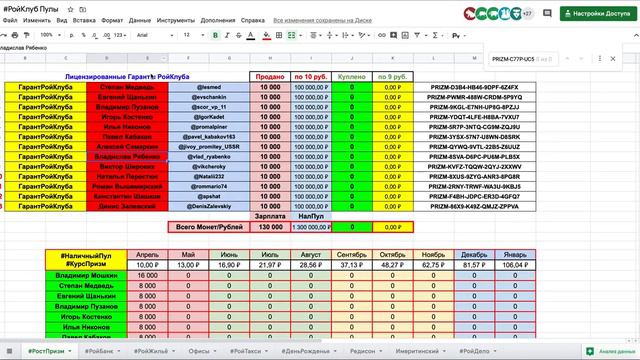The width and height of the screenshot is (640, 360).
Task: Open vertical align dropdown
Action: [x=332, y=36]
